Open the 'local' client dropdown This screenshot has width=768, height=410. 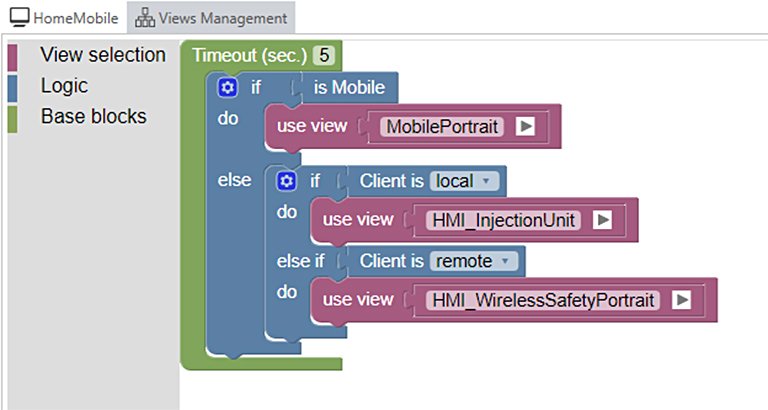point(464,181)
